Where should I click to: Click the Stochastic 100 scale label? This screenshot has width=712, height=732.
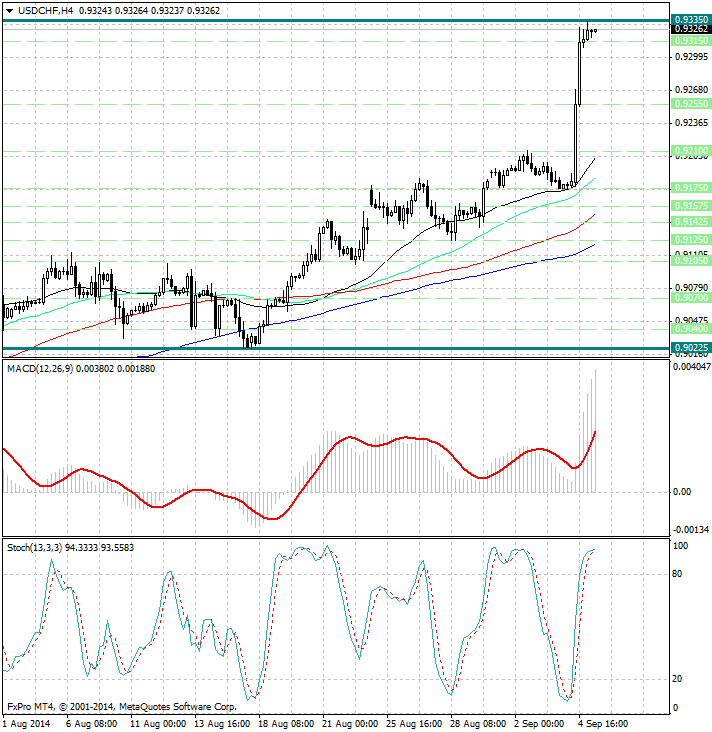(680, 546)
